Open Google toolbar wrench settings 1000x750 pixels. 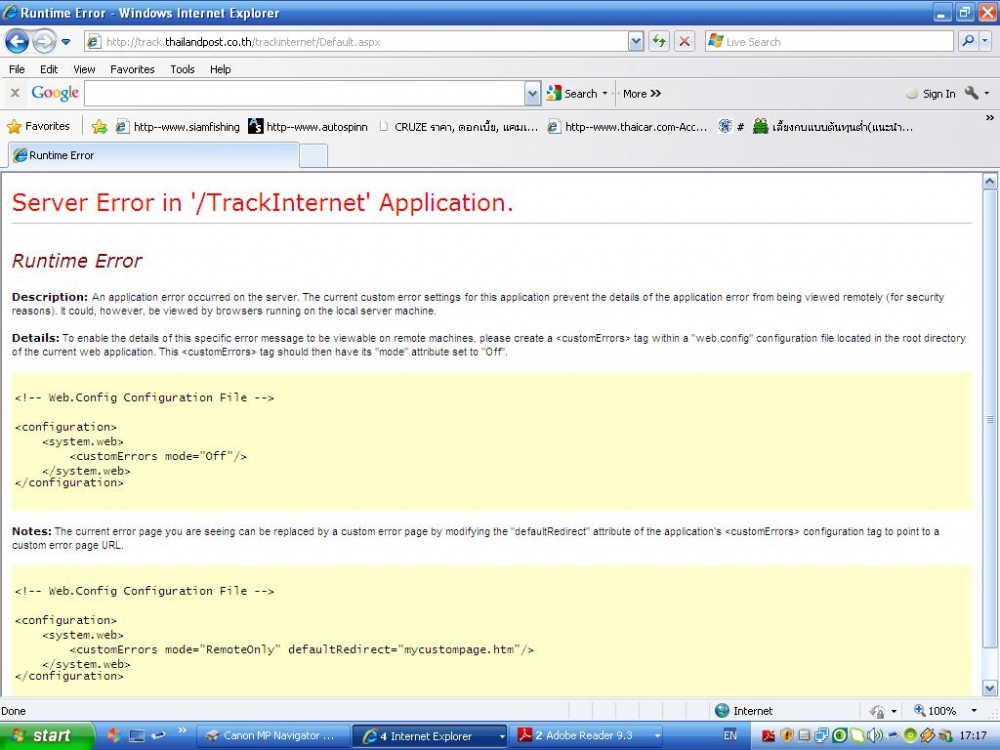971,93
